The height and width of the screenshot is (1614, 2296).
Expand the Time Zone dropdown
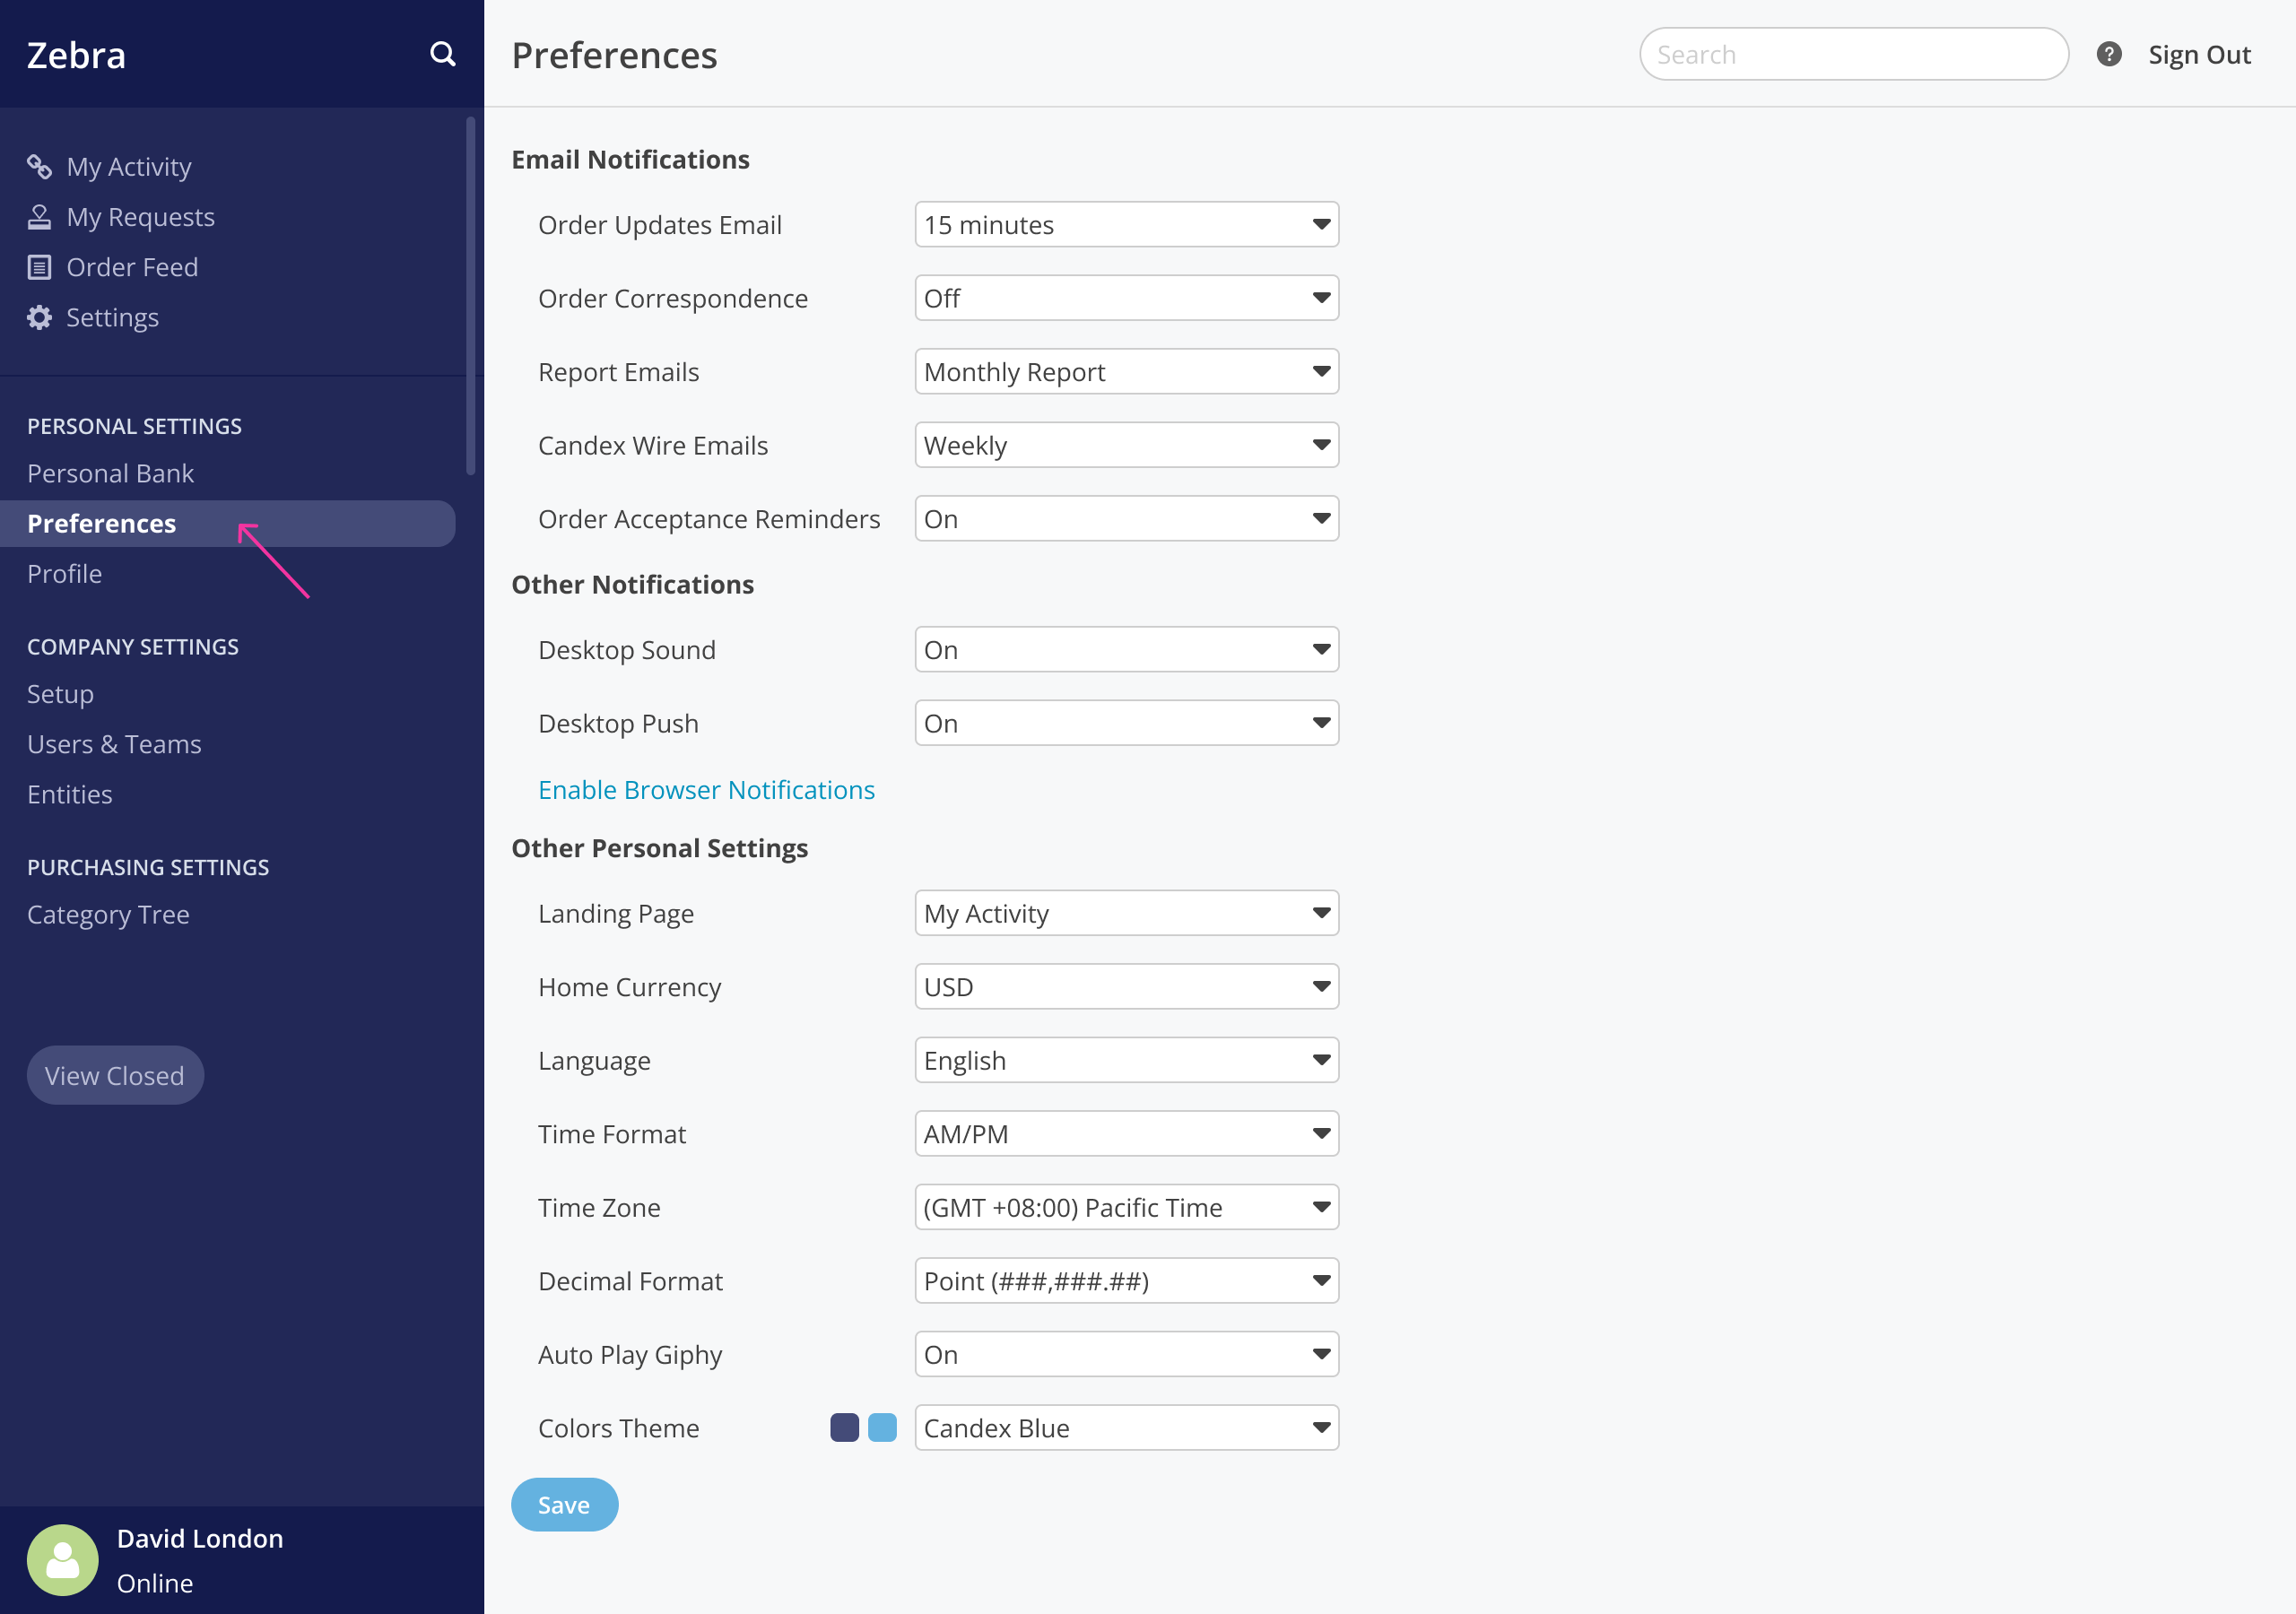[1126, 1207]
